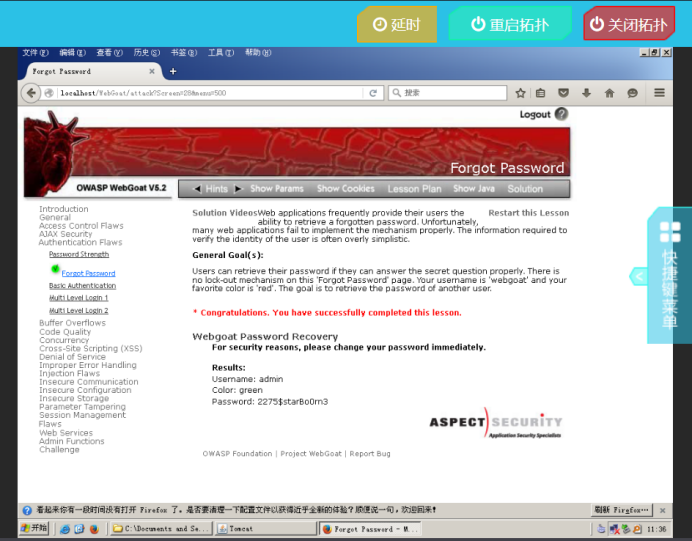Open the 帮助 menu
This screenshot has width=692, height=541.
coord(258,53)
